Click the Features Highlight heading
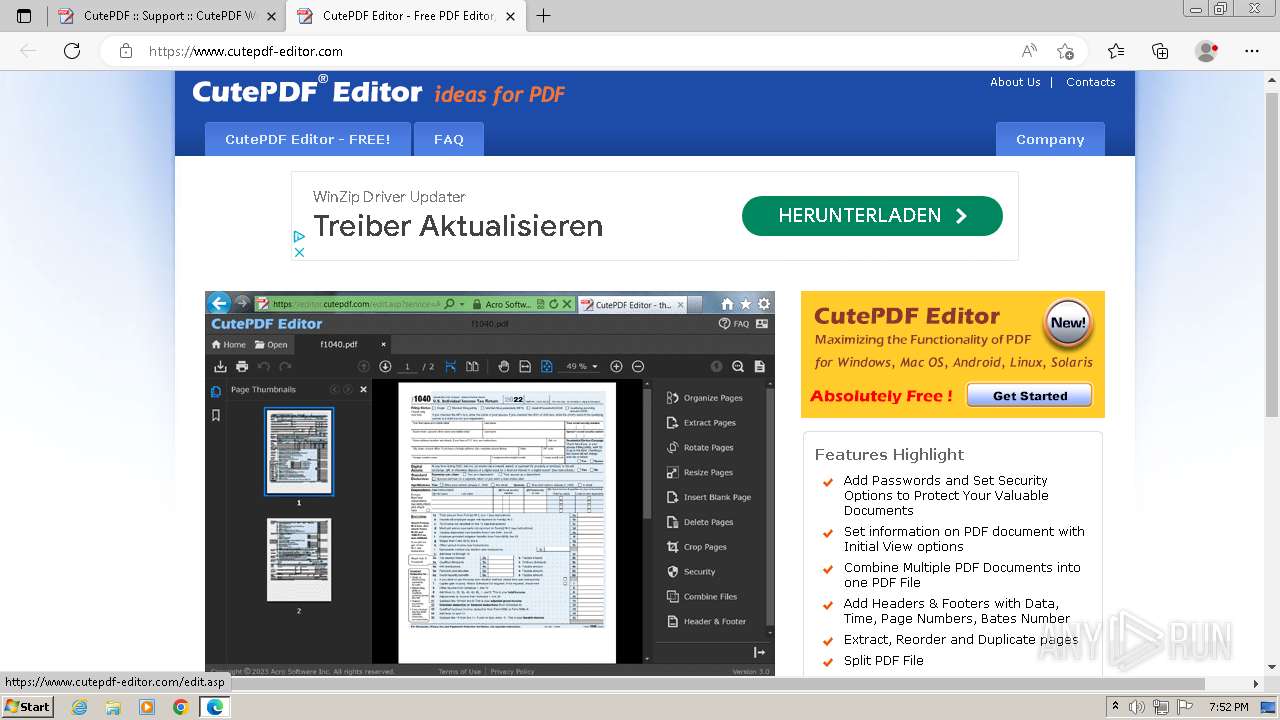The width and height of the screenshot is (1280, 720). [x=889, y=454]
